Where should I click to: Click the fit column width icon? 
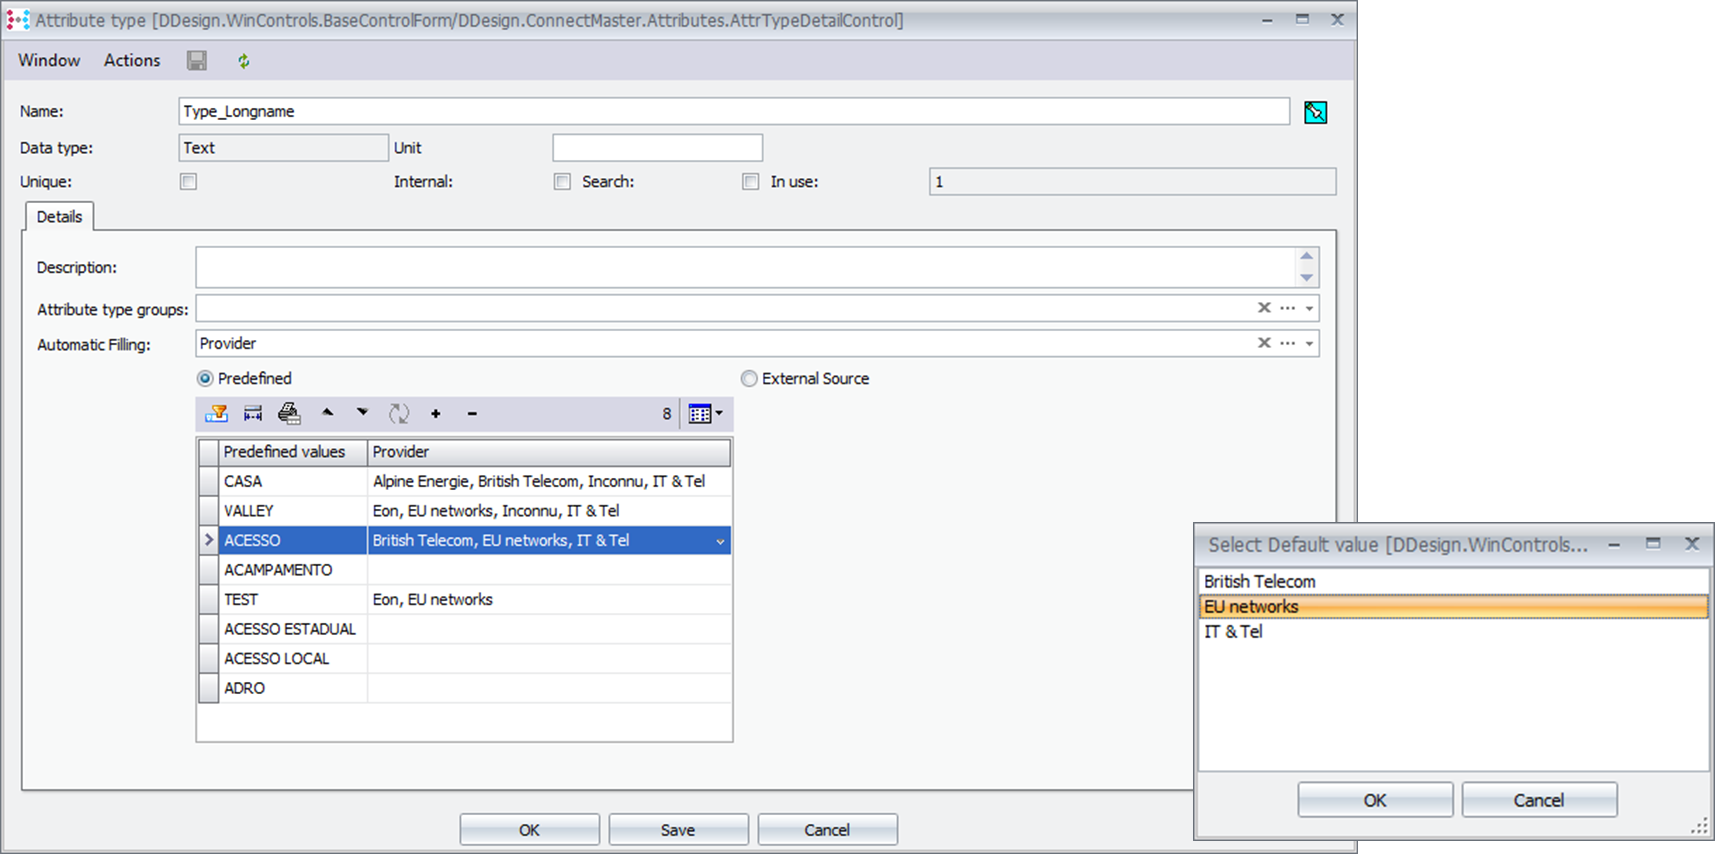(253, 414)
